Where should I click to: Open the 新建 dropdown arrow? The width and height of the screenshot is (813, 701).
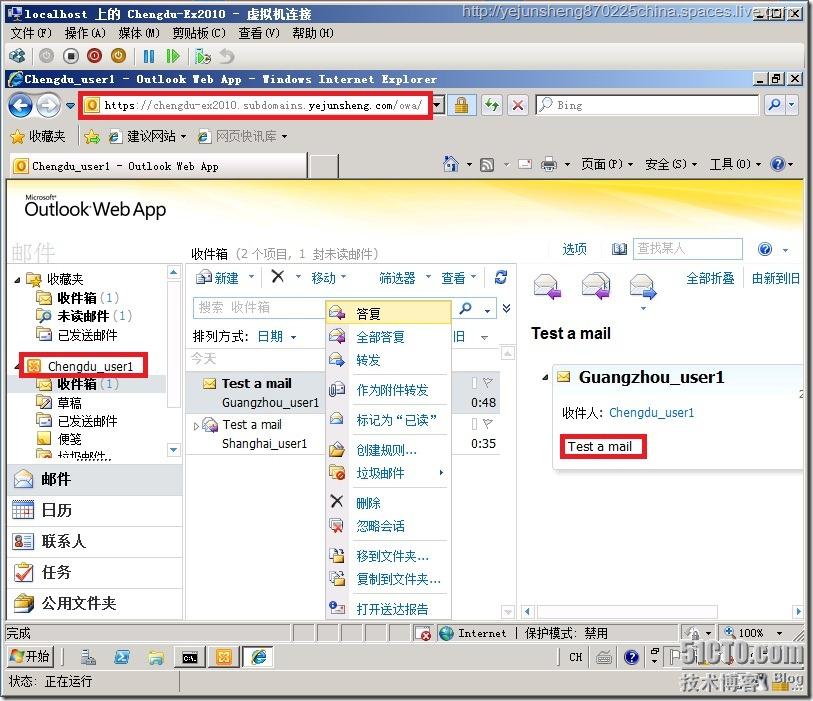tap(251, 277)
